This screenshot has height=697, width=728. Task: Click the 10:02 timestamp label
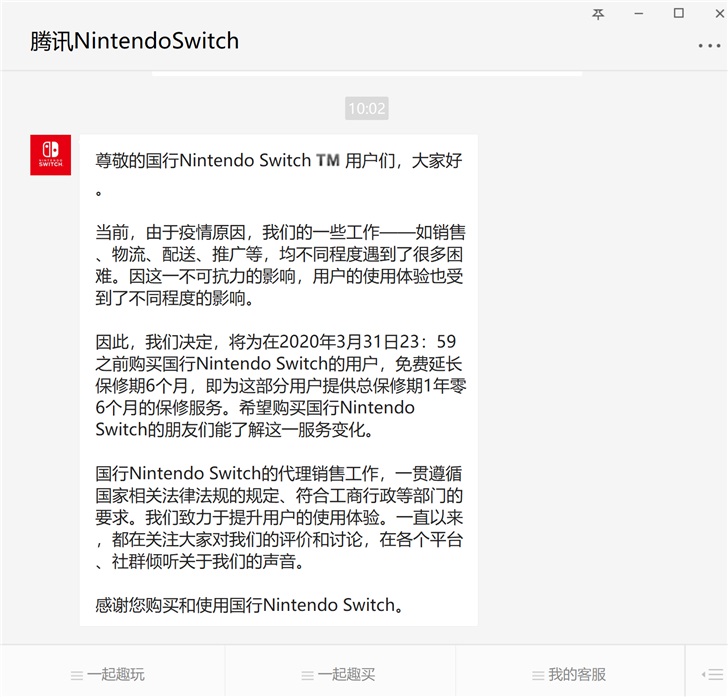(x=367, y=108)
